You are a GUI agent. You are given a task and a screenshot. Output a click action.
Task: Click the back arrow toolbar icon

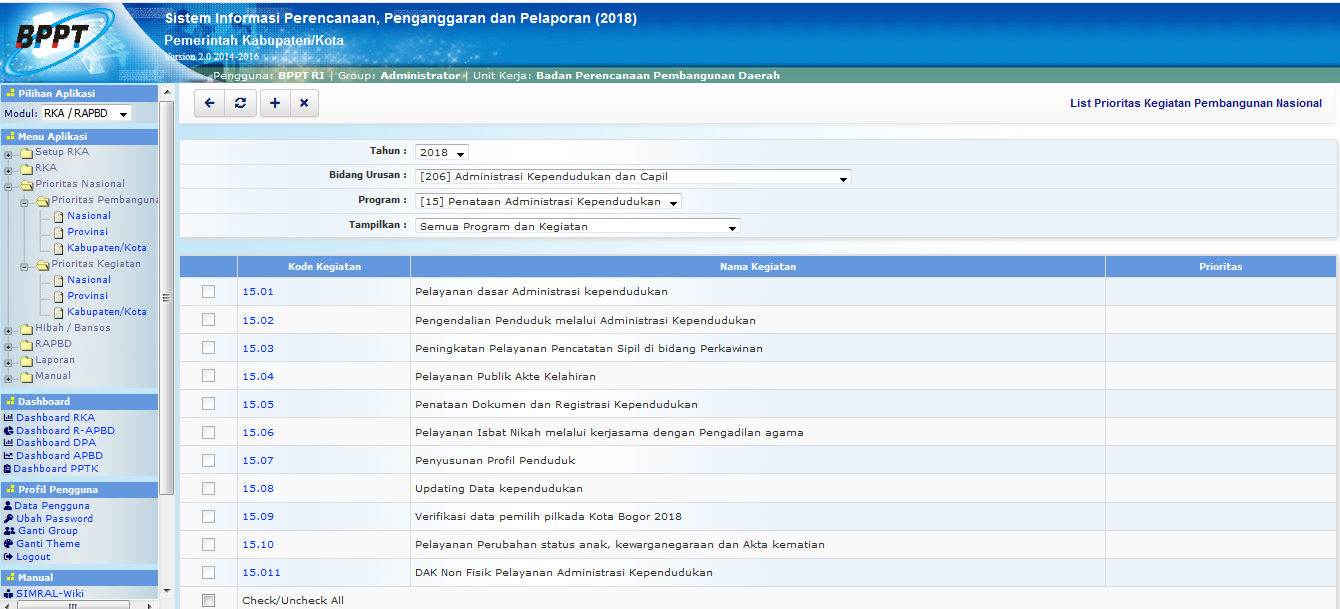pyautogui.click(x=210, y=103)
